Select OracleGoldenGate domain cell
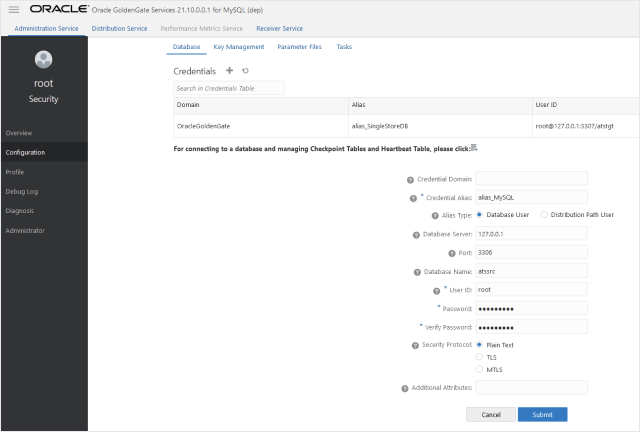The height and width of the screenshot is (432, 640). 261,126
